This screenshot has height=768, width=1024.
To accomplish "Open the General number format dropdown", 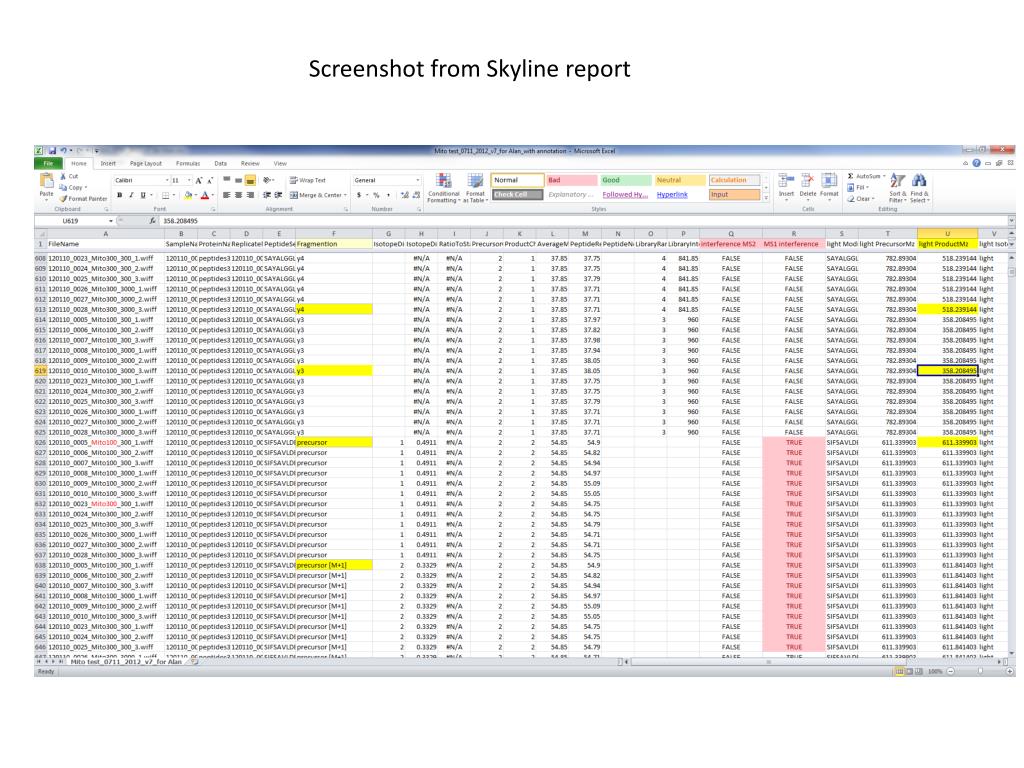I will click(418, 180).
